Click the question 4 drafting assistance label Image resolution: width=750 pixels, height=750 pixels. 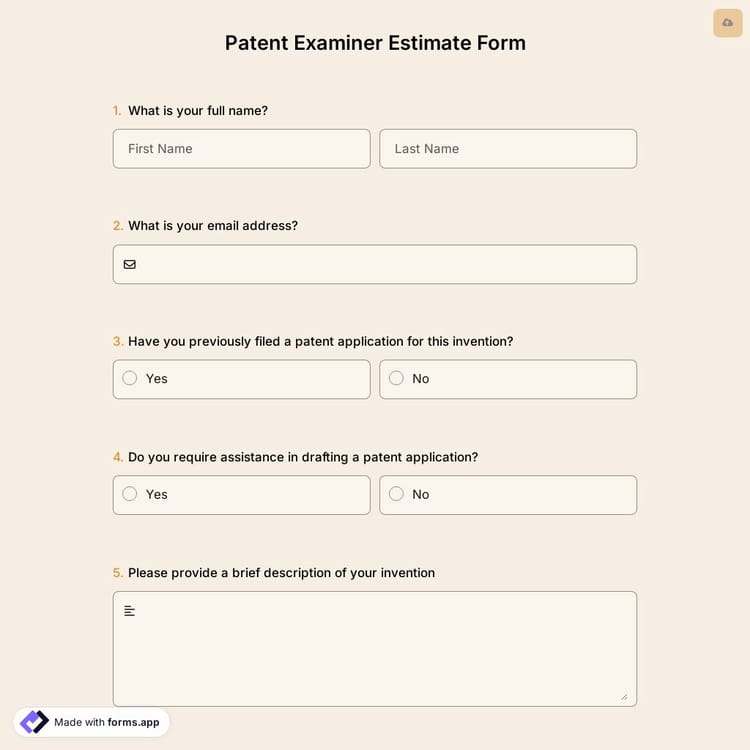pos(302,457)
